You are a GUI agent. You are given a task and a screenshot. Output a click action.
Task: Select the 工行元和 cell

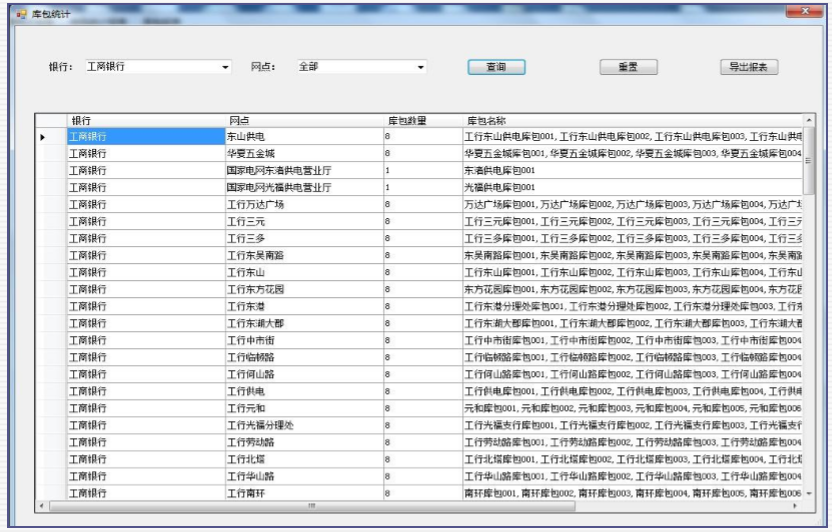pos(305,408)
